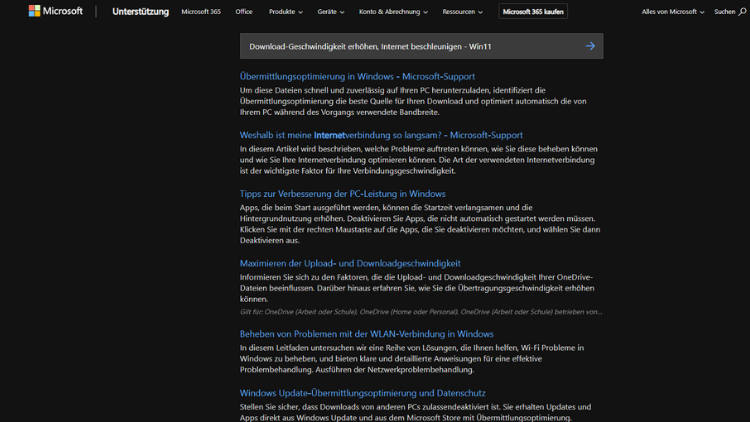
Task: Click snippet starting 'In diesem Artikel wird beschrieben'
Action: pos(419,160)
